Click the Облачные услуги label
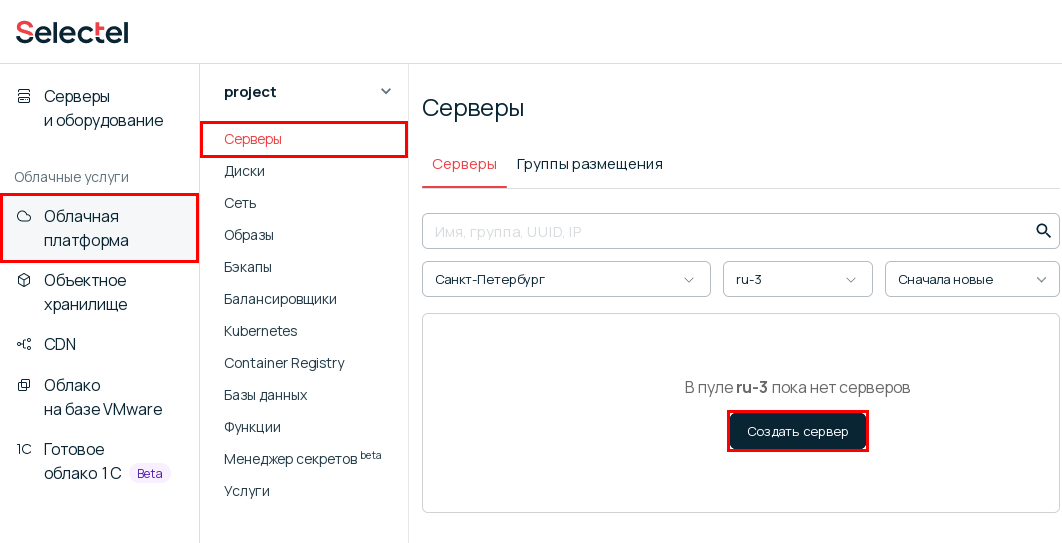Viewport: 1062px width, 543px height. [x=71, y=177]
